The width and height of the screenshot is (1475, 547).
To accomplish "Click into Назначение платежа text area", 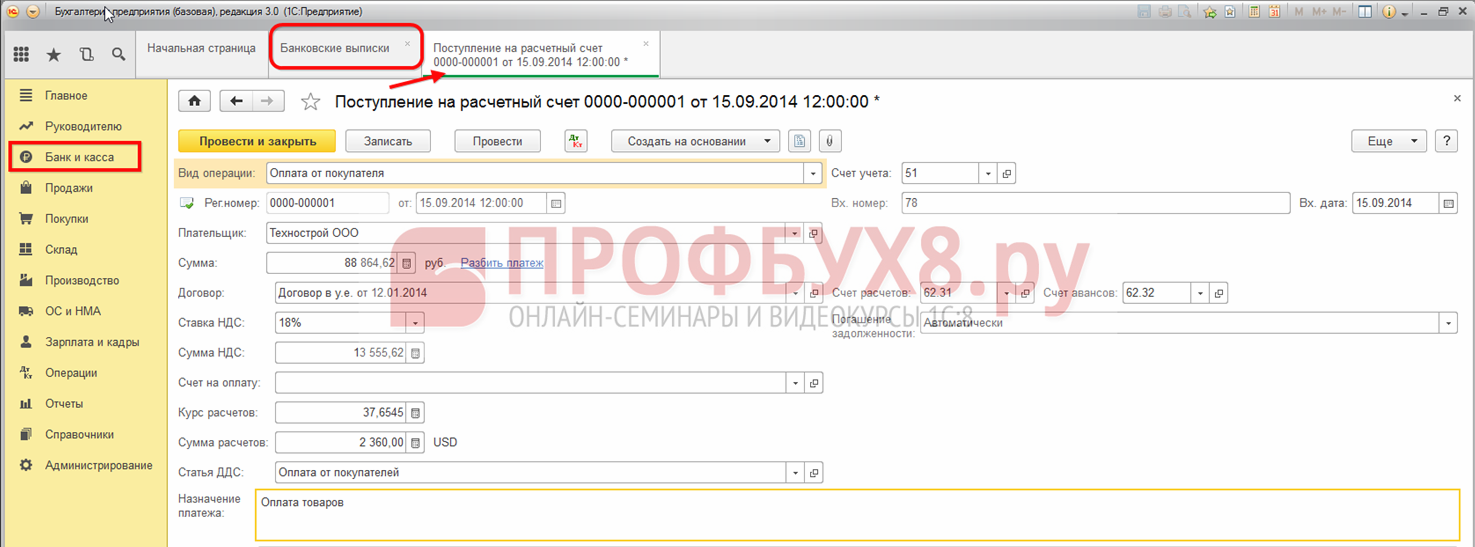I will click(858, 516).
